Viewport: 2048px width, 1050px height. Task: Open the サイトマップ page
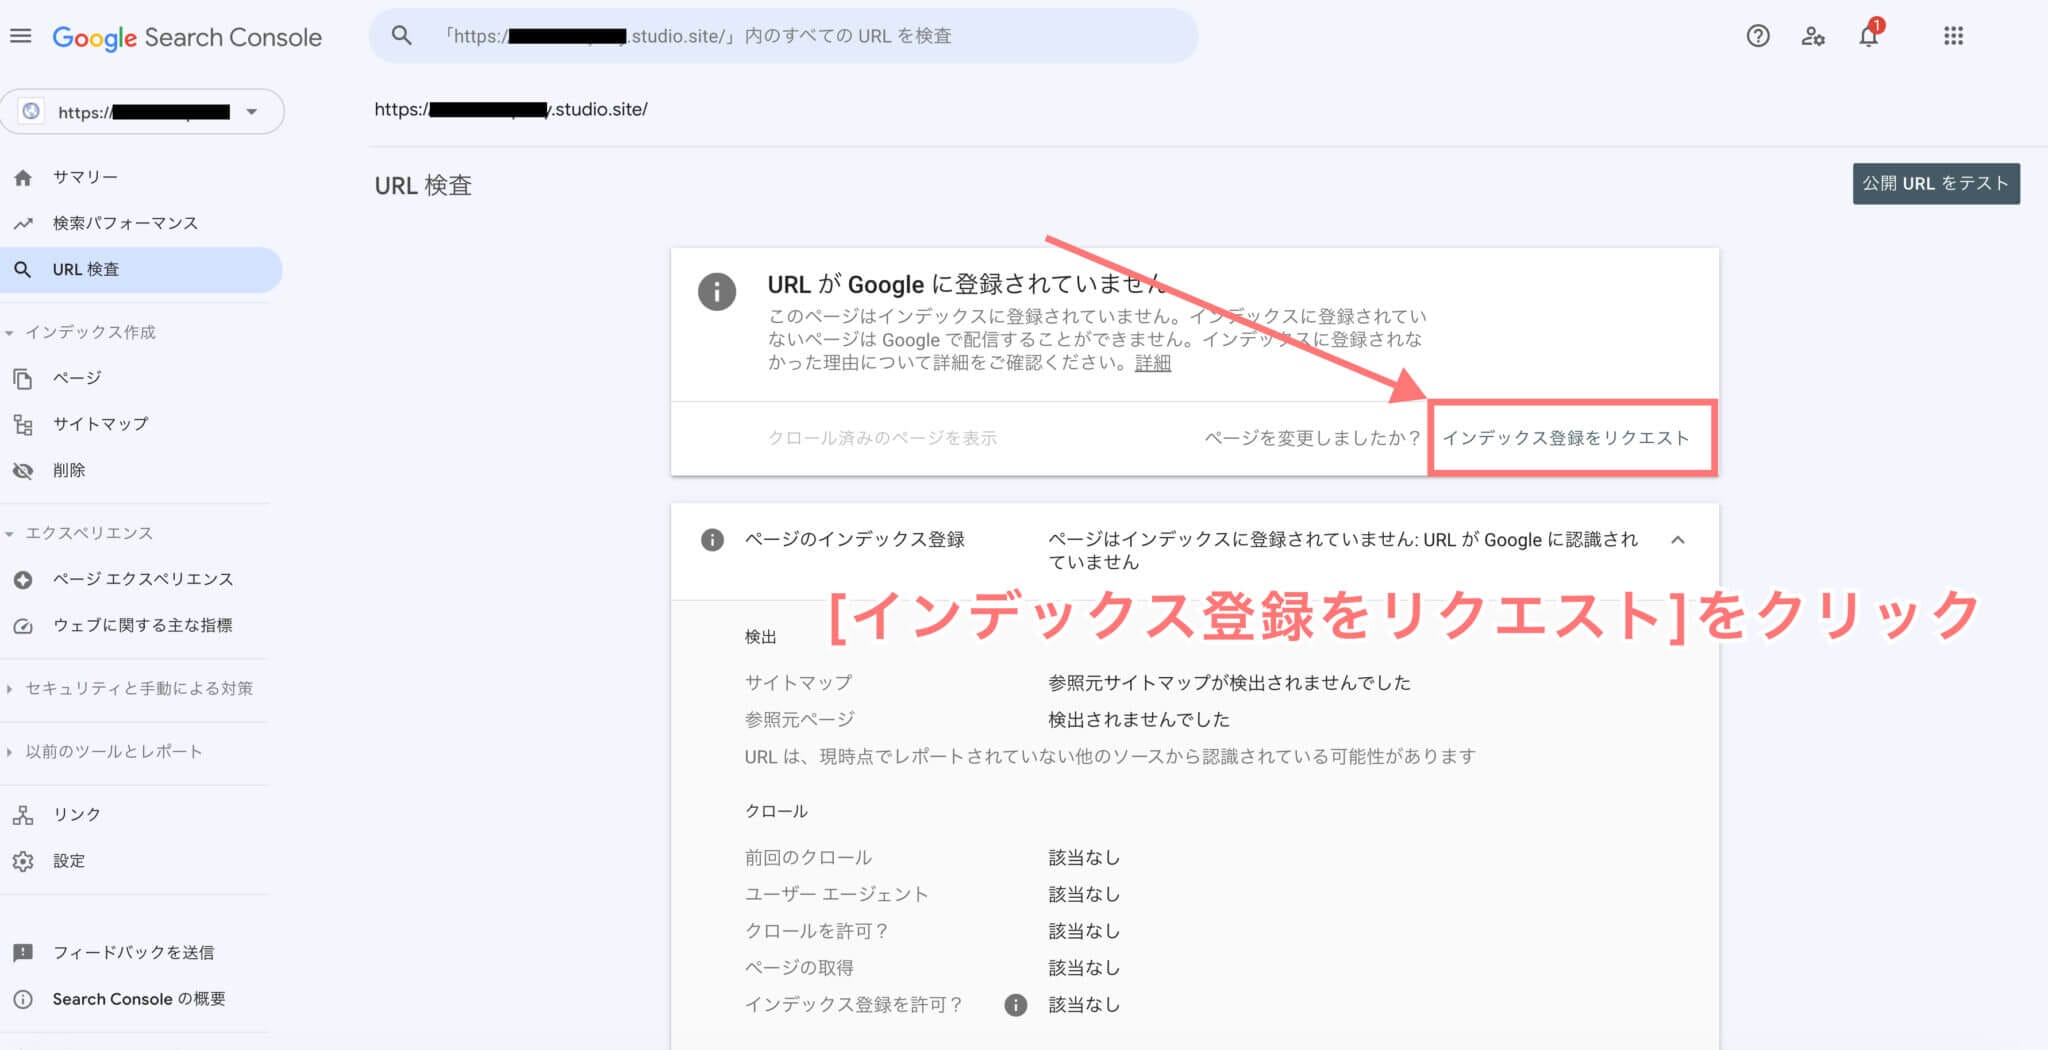point(100,424)
